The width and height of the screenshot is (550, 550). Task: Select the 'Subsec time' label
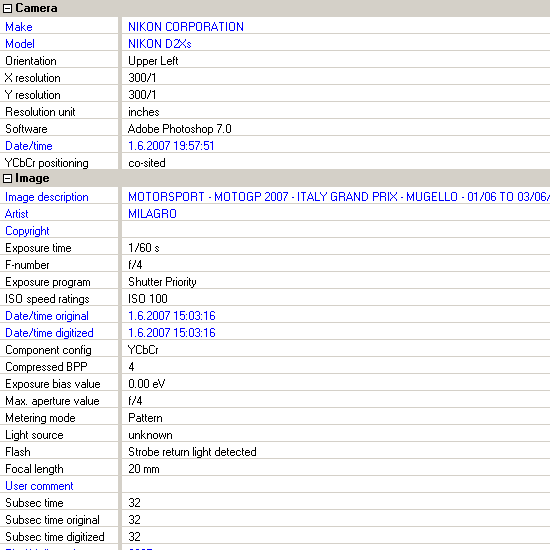[34, 503]
